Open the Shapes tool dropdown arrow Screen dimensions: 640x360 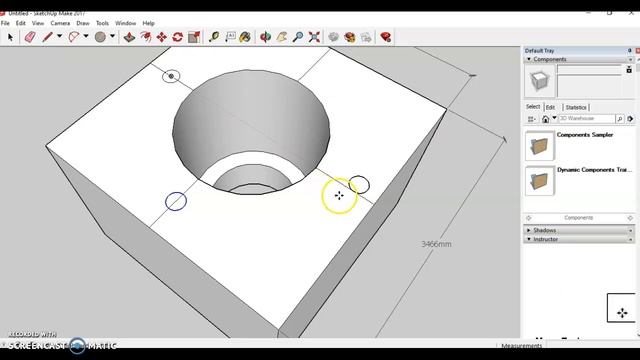[x=112, y=36]
